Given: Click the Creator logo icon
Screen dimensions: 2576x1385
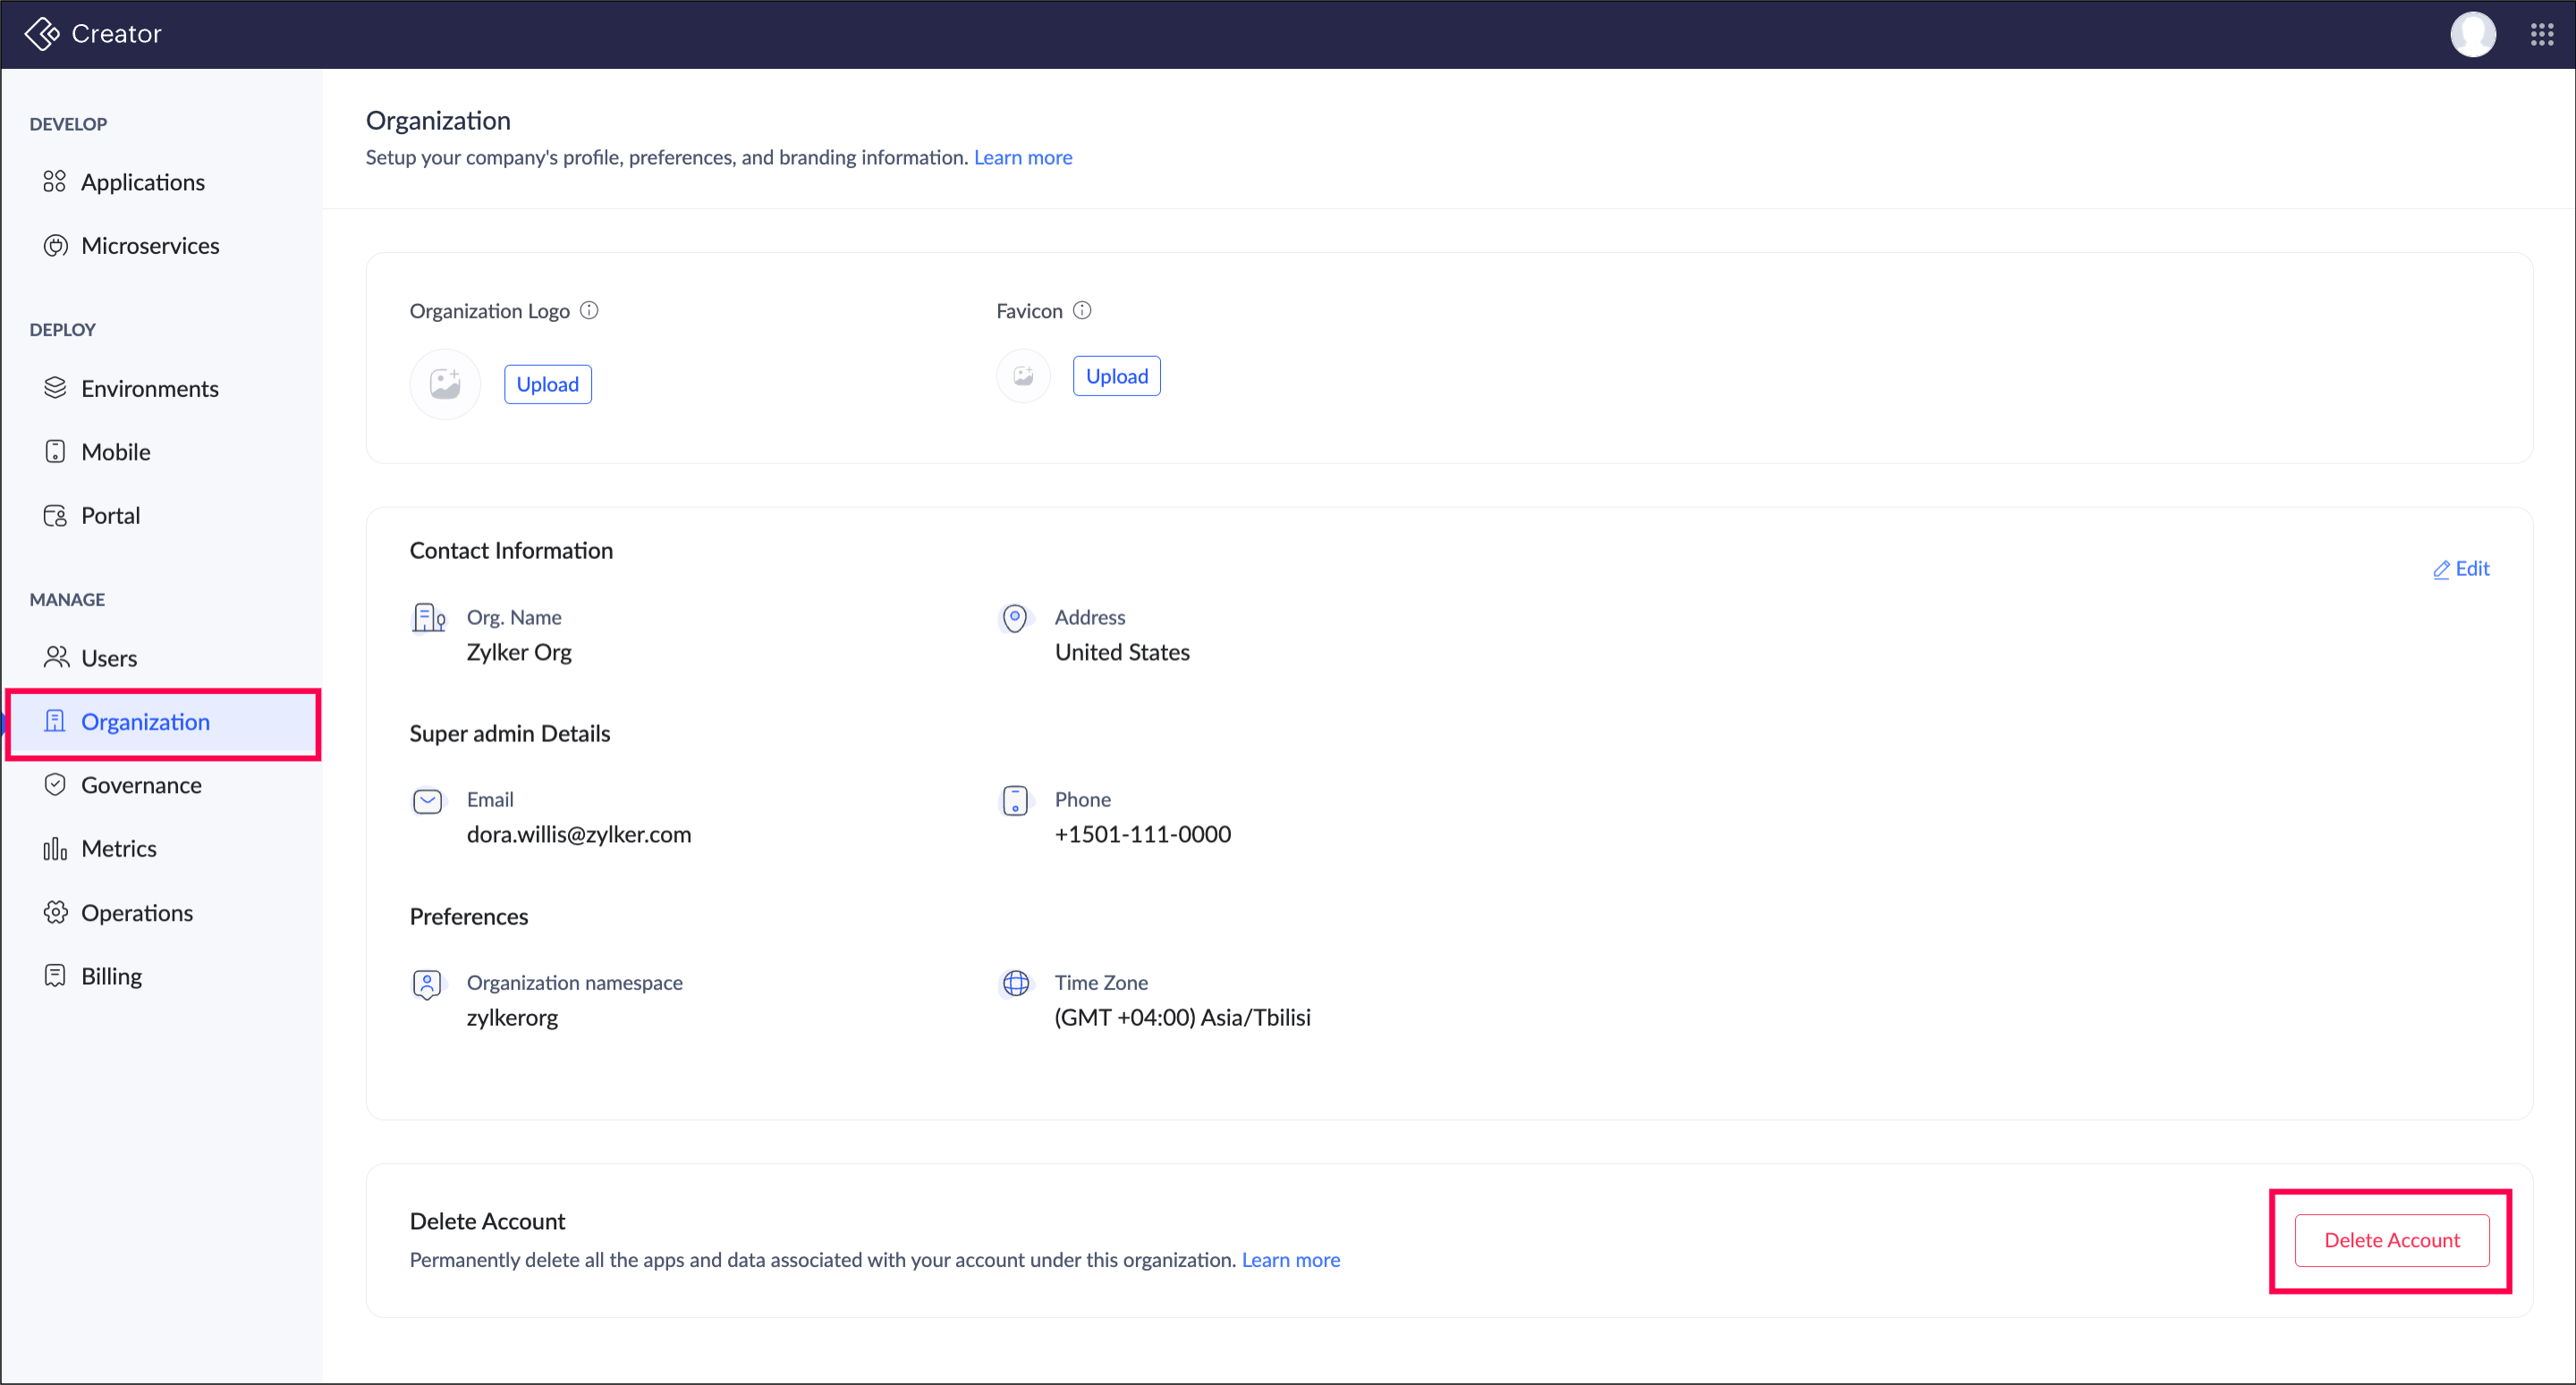Looking at the screenshot, I should pos(42,34).
